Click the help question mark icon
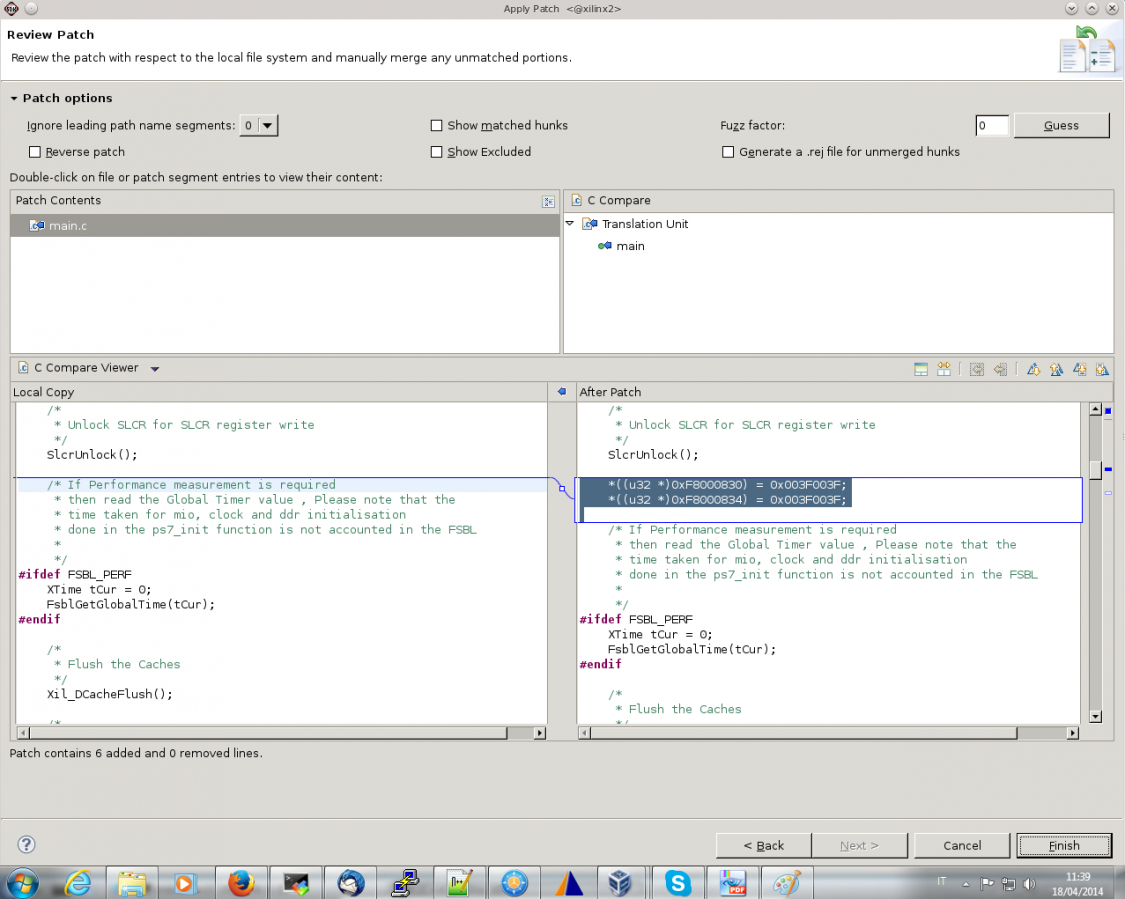1125x899 pixels. click(27, 845)
